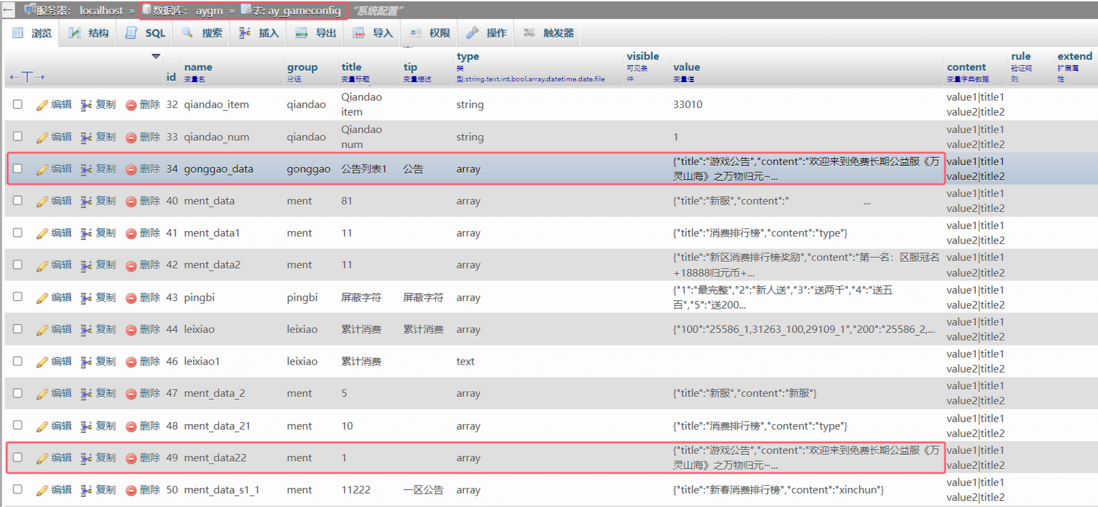This screenshot has height=507, width=1098.
Task: Click the edit pencil icon for leixiao1 row
Action: (42, 362)
